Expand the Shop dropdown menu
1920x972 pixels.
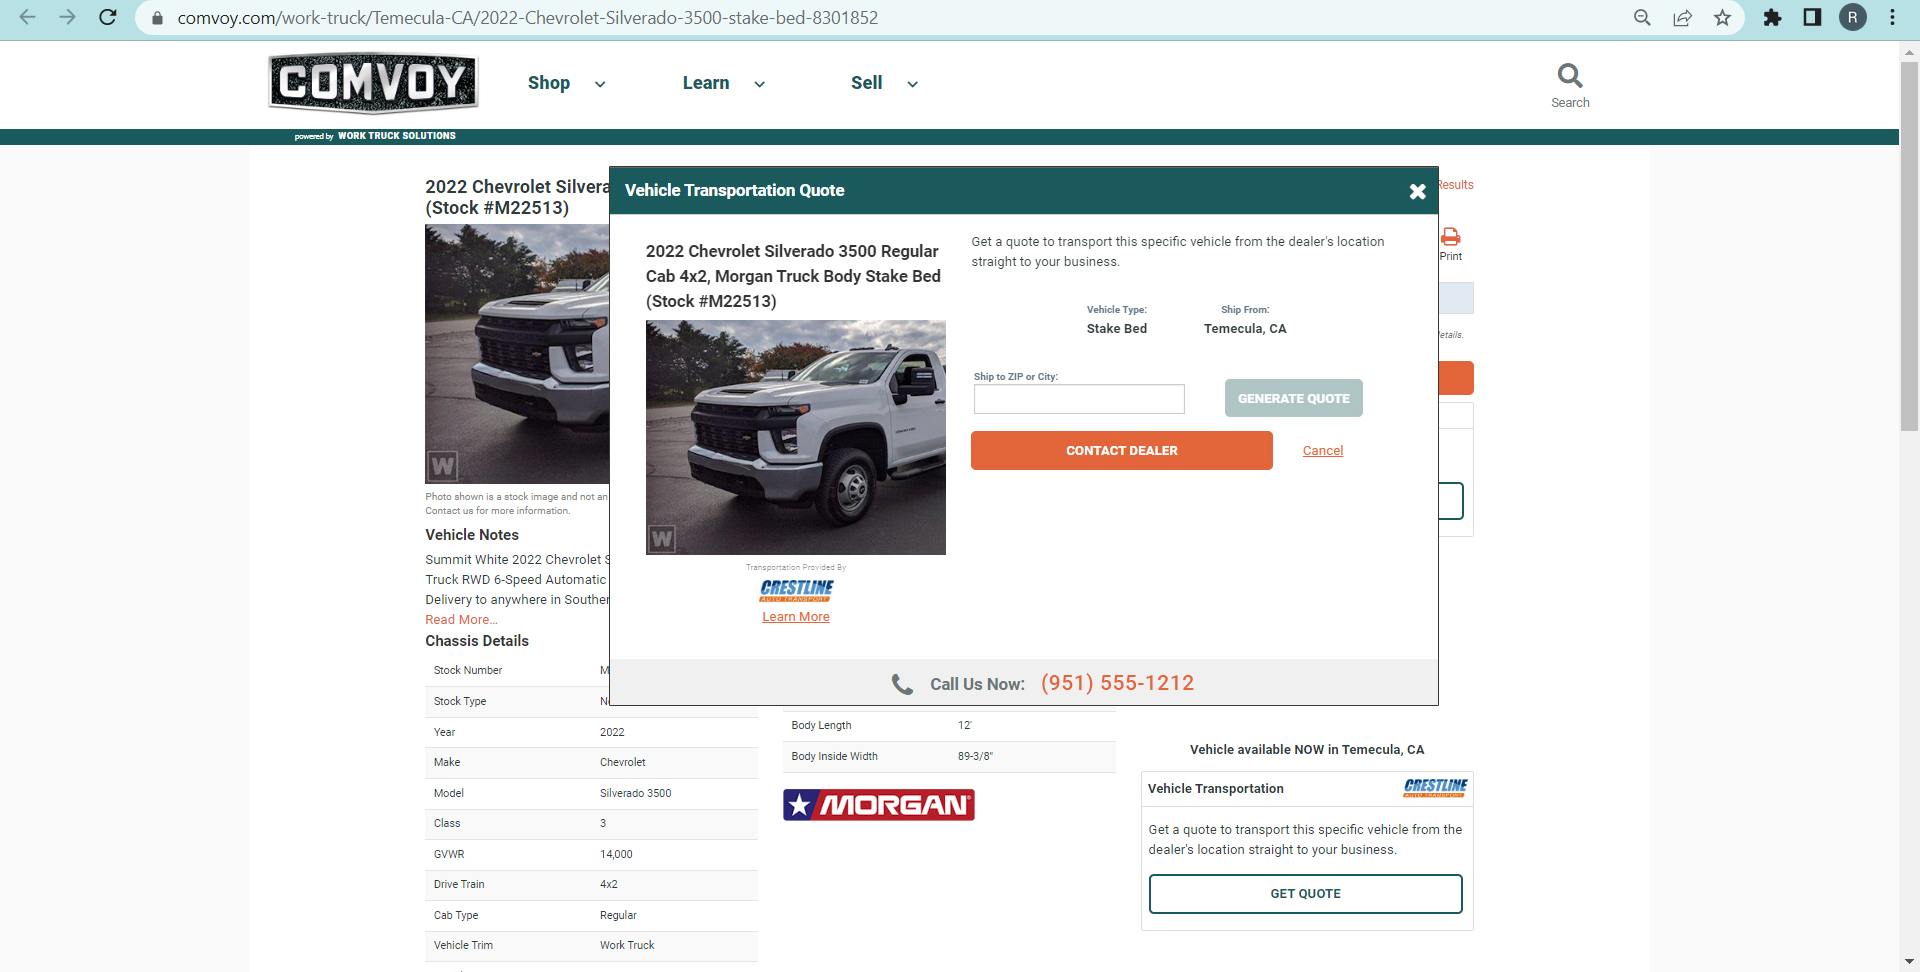click(566, 84)
